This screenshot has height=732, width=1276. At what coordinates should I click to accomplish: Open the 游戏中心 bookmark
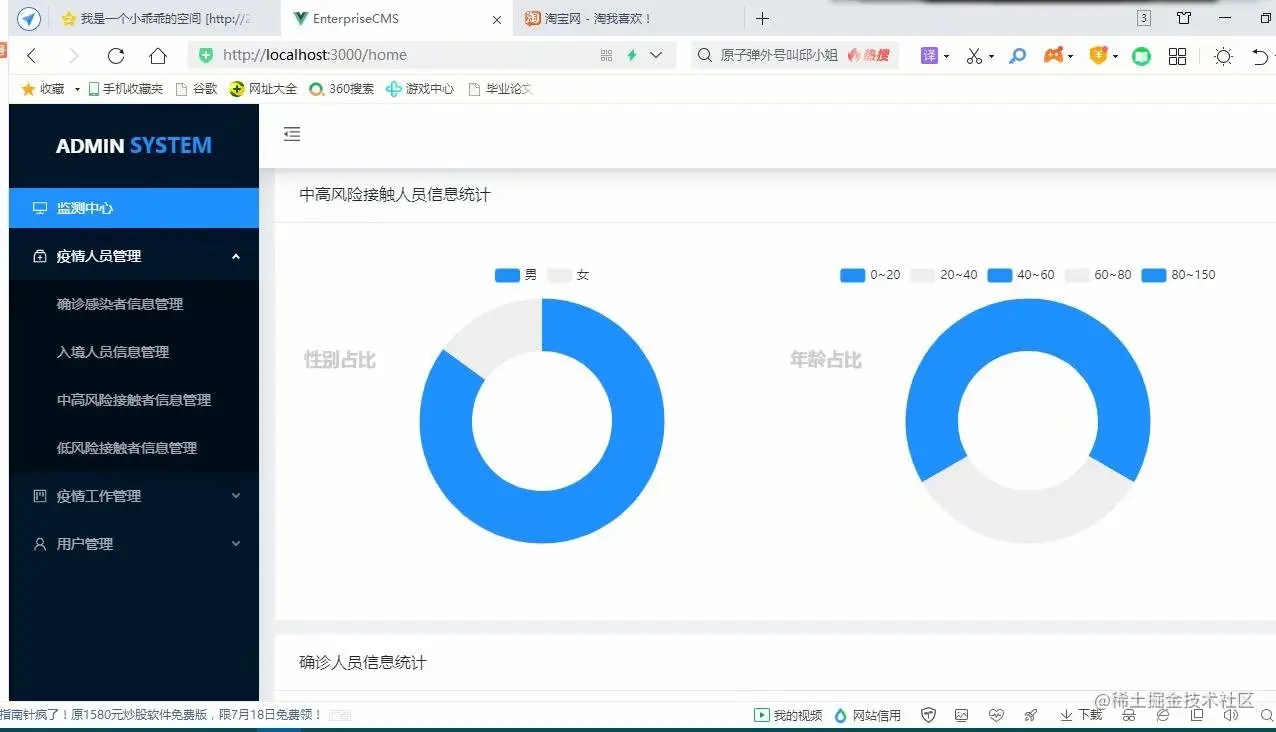click(420, 89)
